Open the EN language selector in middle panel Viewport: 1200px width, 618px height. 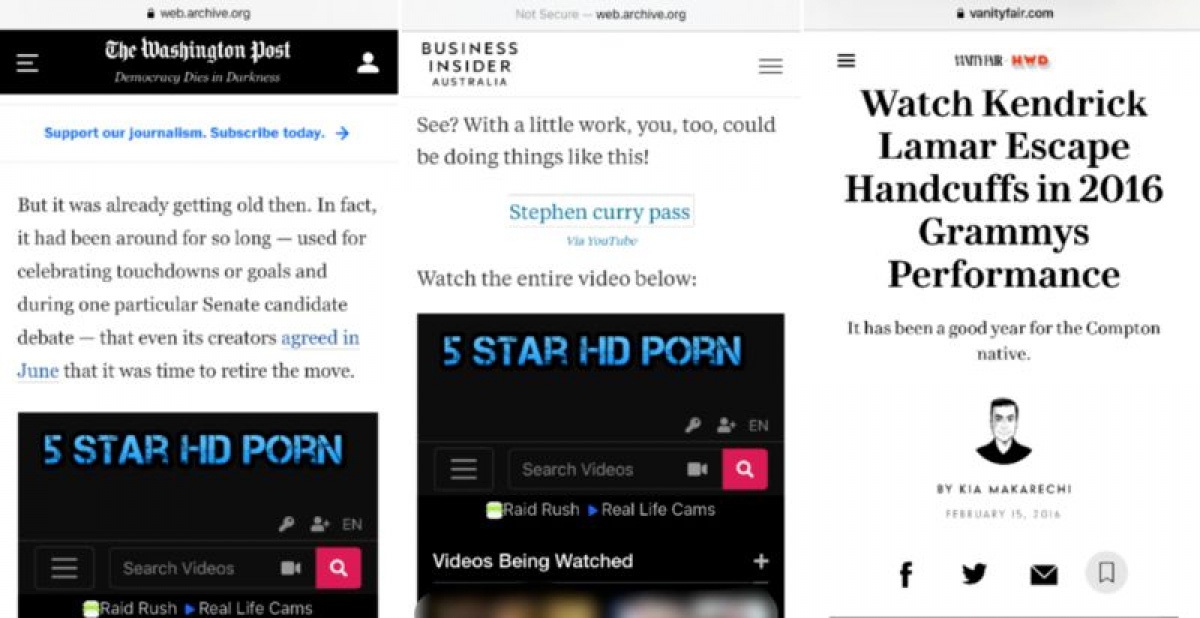(759, 425)
